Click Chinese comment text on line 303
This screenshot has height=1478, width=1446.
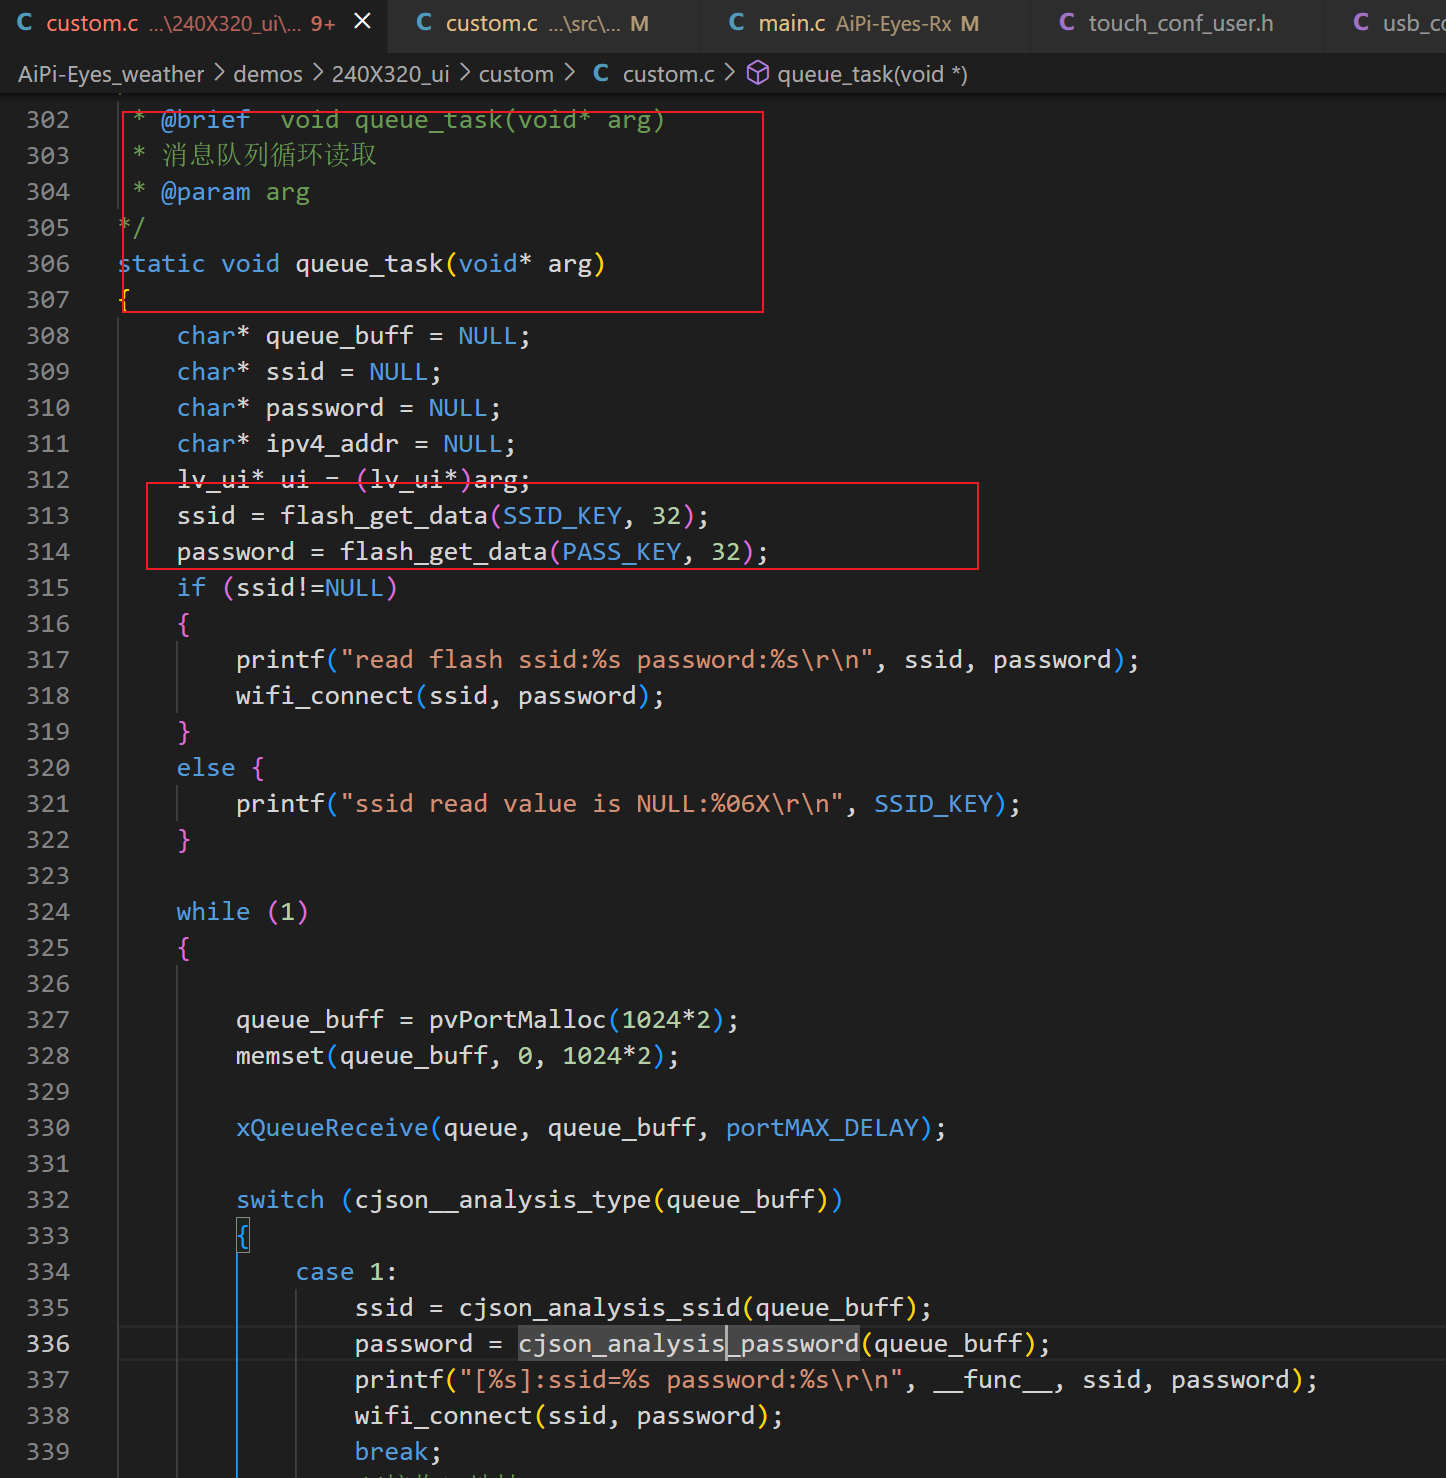pos(269,155)
